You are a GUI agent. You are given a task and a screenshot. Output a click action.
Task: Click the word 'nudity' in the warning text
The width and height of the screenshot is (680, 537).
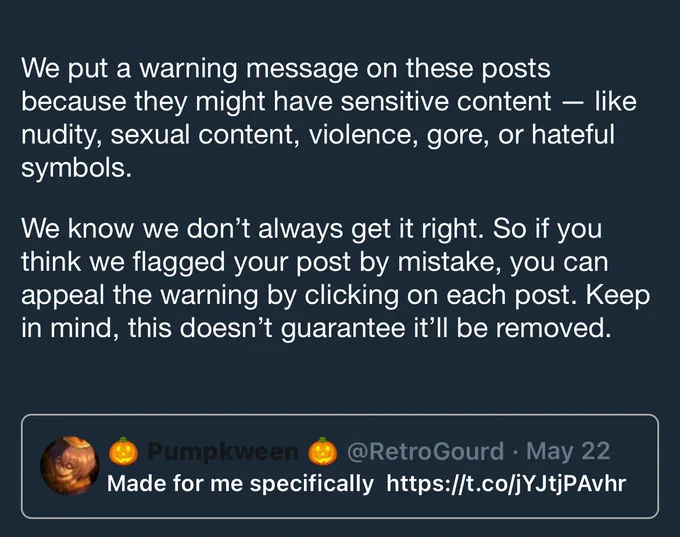click(x=62, y=135)
